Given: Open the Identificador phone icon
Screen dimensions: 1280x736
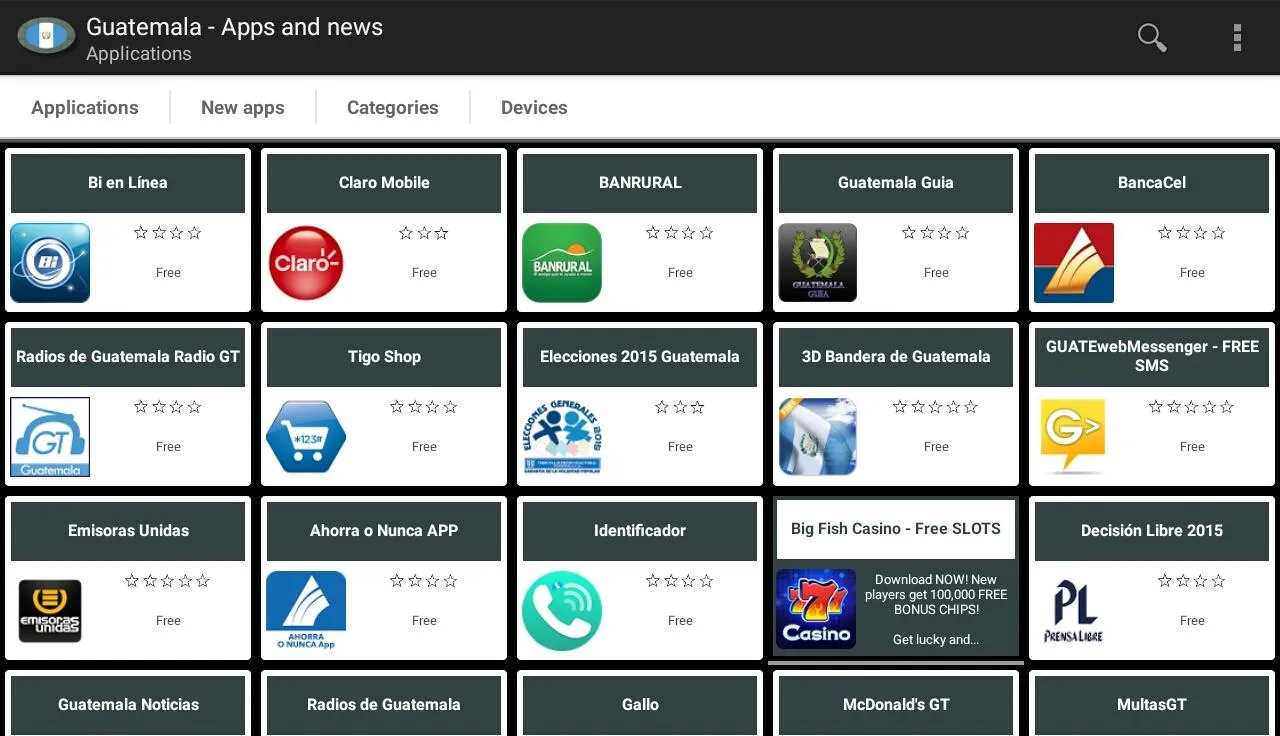Looking at the screenshot, I should [x=562, y=611].
